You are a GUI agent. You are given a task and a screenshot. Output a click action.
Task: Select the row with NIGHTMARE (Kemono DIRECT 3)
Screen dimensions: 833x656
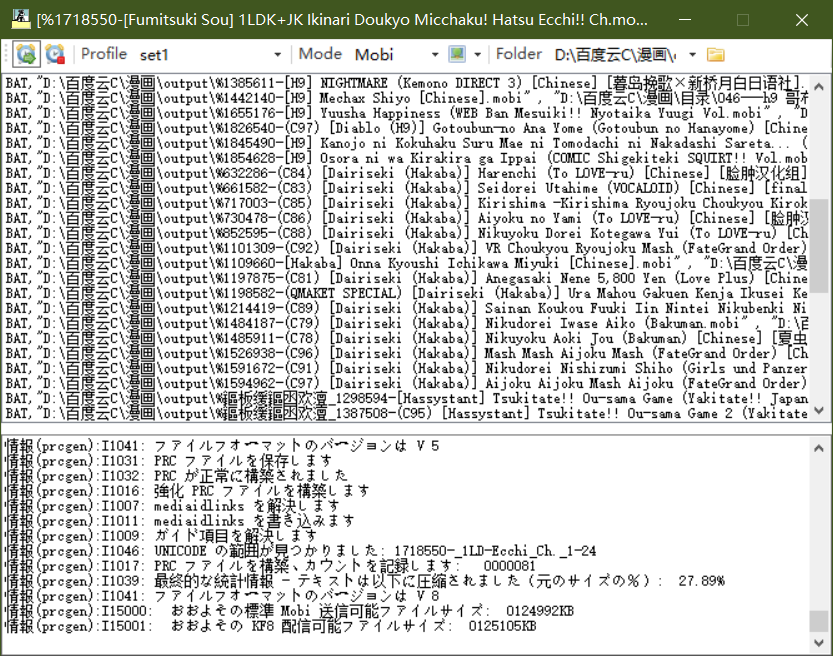(x=406, y=83)
